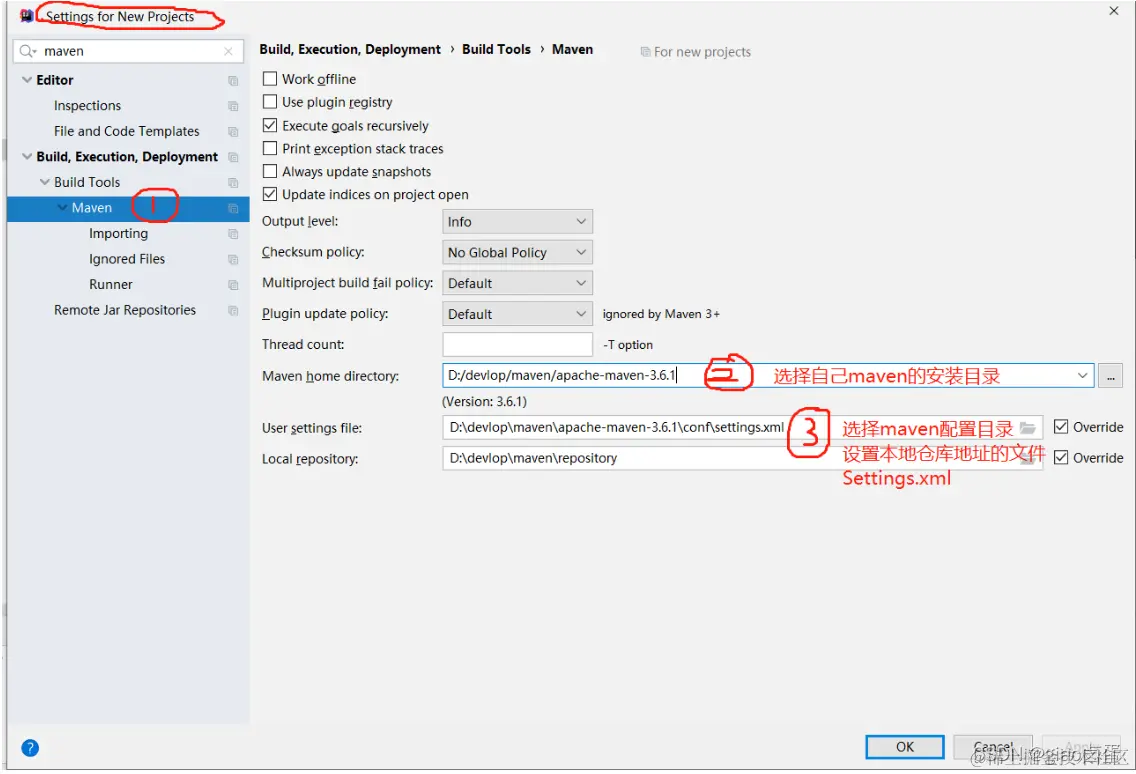Viewport: 1136px width, 774px height.
Task: Click the folder browse icon in User settings file
Action: pos(1027,428)
